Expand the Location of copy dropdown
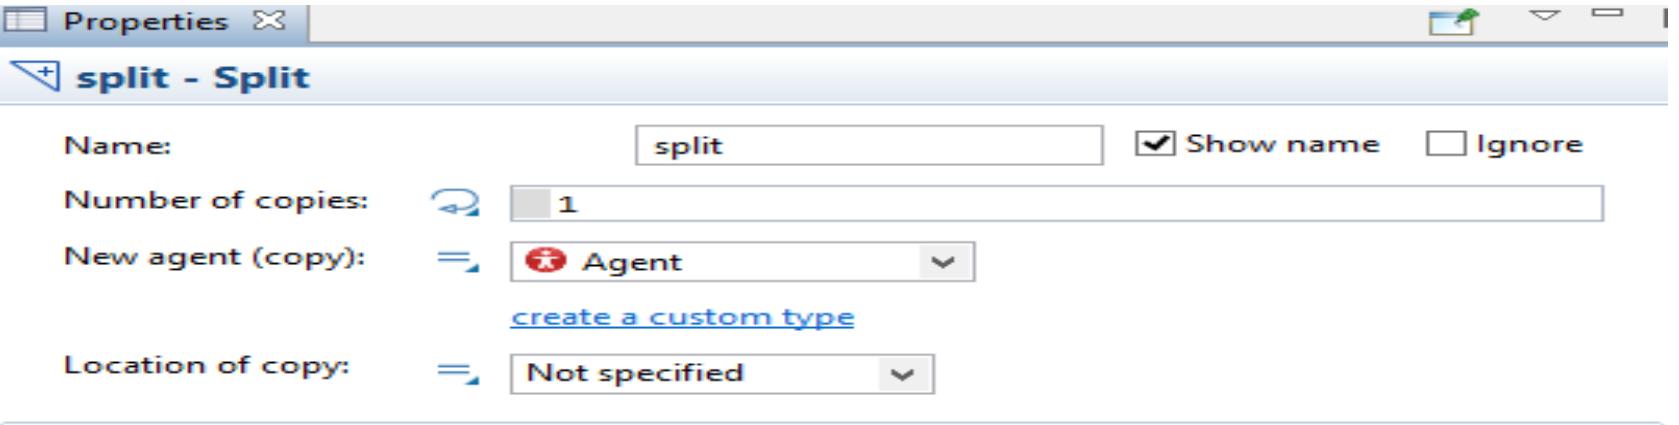Viewport: 1679px width, 425px height. coord(902,374)
